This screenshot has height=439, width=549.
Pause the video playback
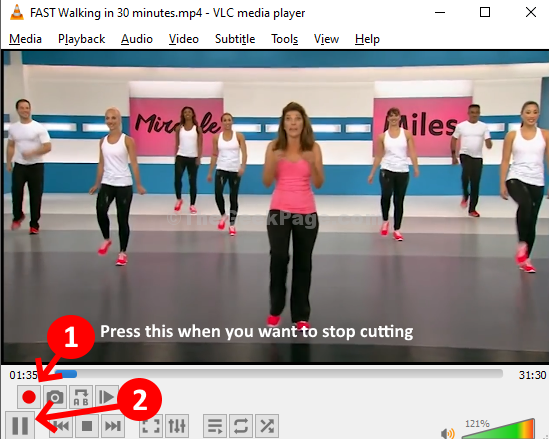20,425
